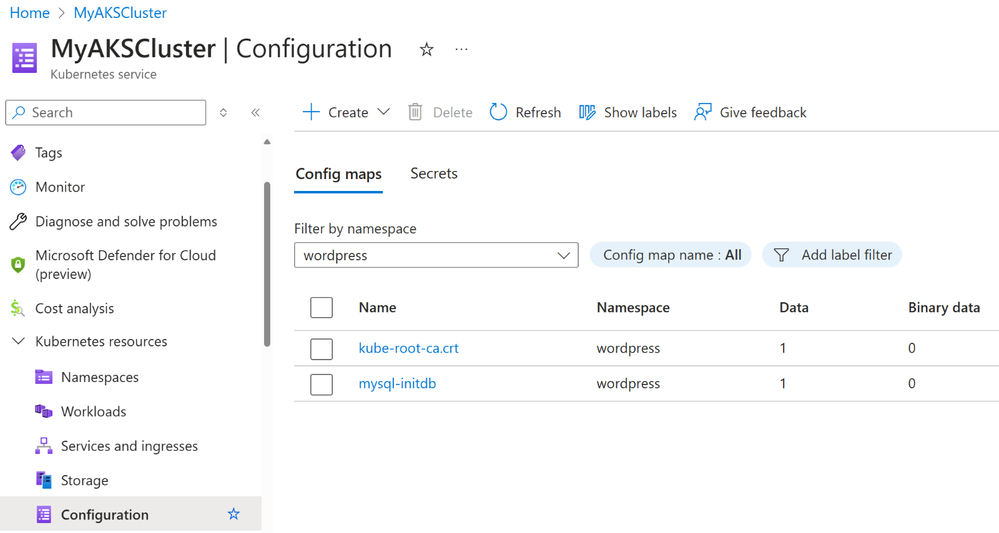This screenshot has height=533, width=999.
Task: Check the box for kube-root-ca.crt row
Action: click(x=321, y=348)
